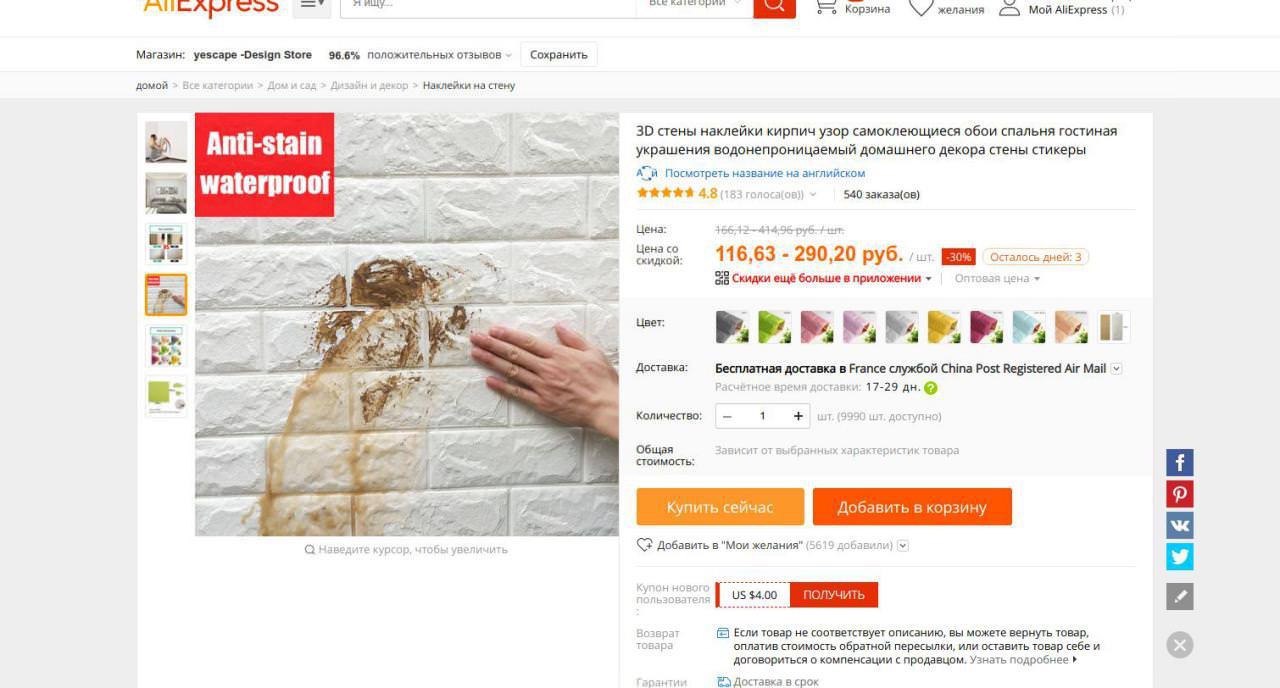Screen dimensions: 1280x688
Task: Increase quantity with plus button
Action: 798,416
